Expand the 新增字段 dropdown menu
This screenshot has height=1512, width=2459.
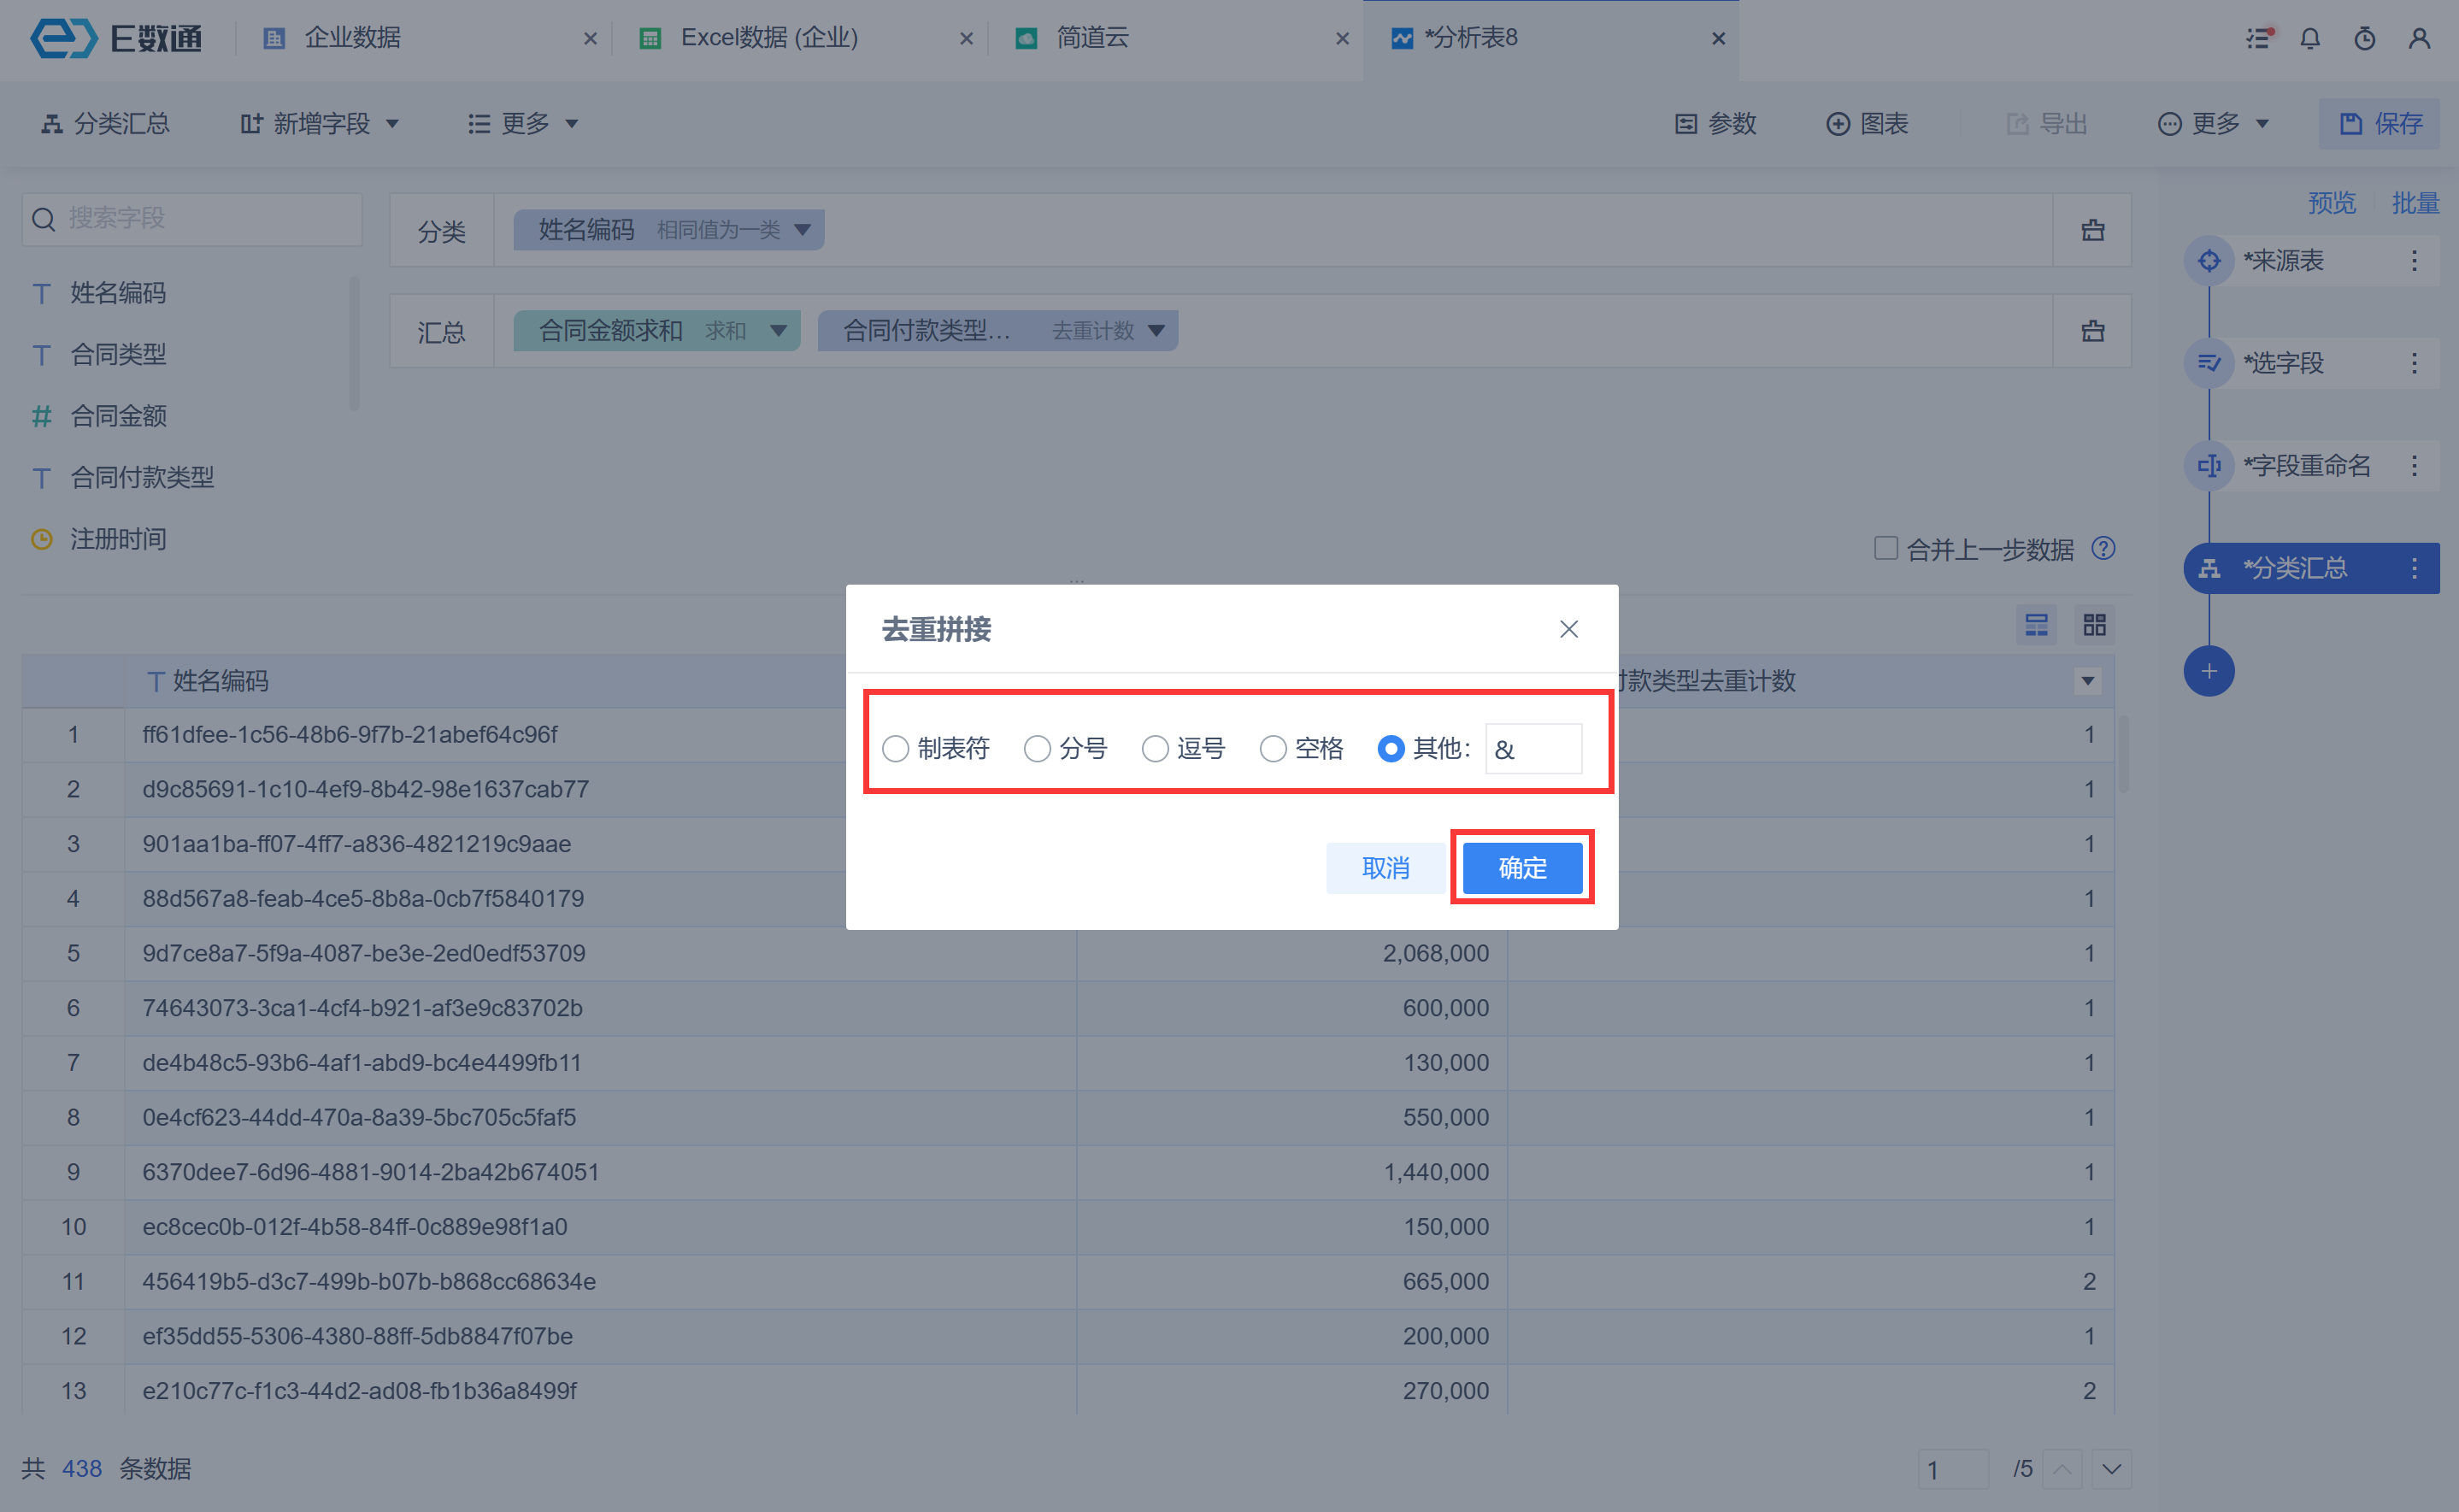320,124
